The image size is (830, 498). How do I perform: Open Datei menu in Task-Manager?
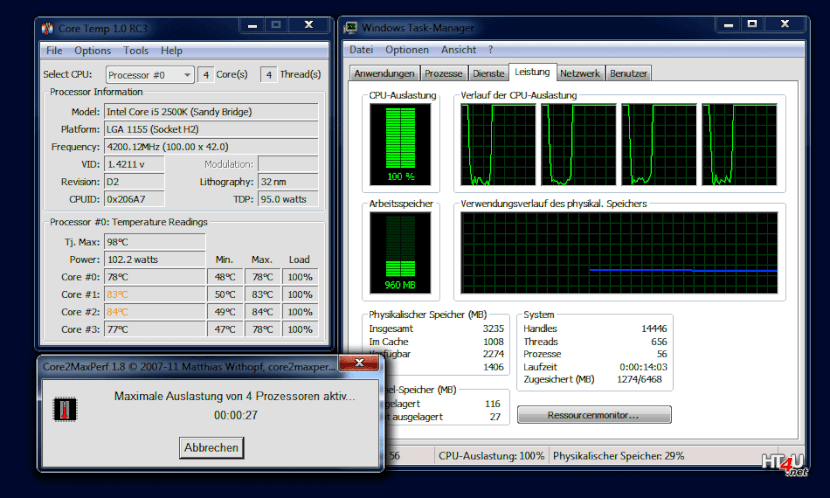361,49
